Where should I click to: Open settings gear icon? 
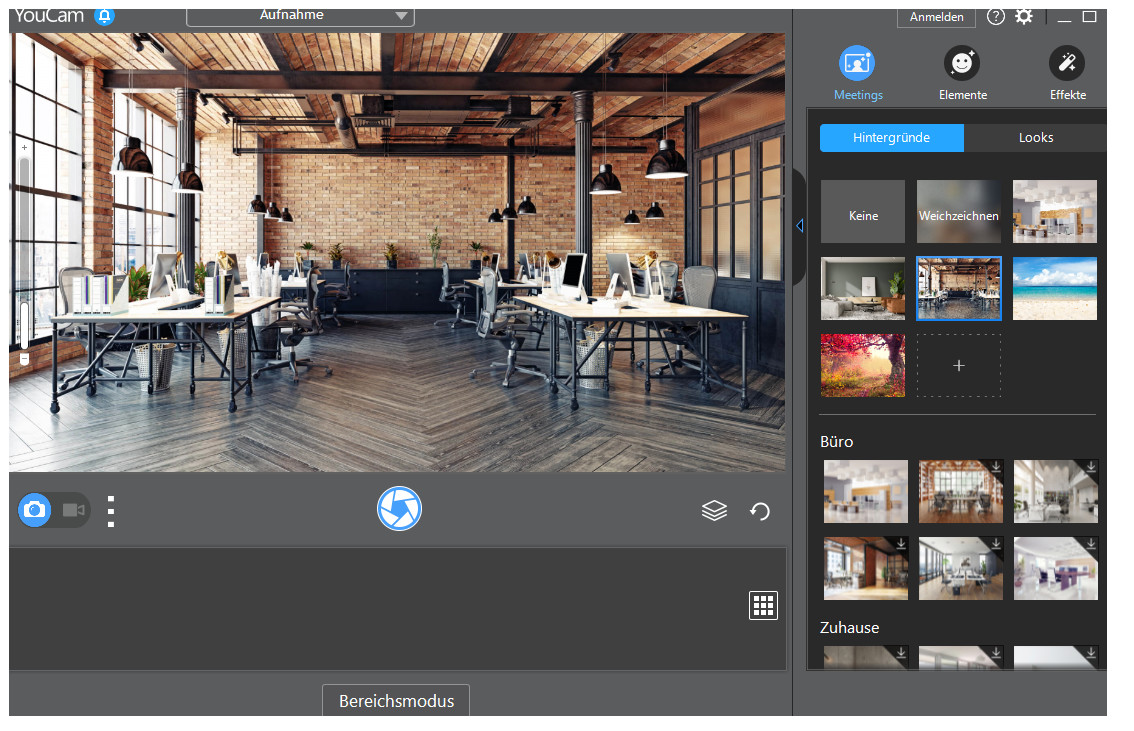1024,16
